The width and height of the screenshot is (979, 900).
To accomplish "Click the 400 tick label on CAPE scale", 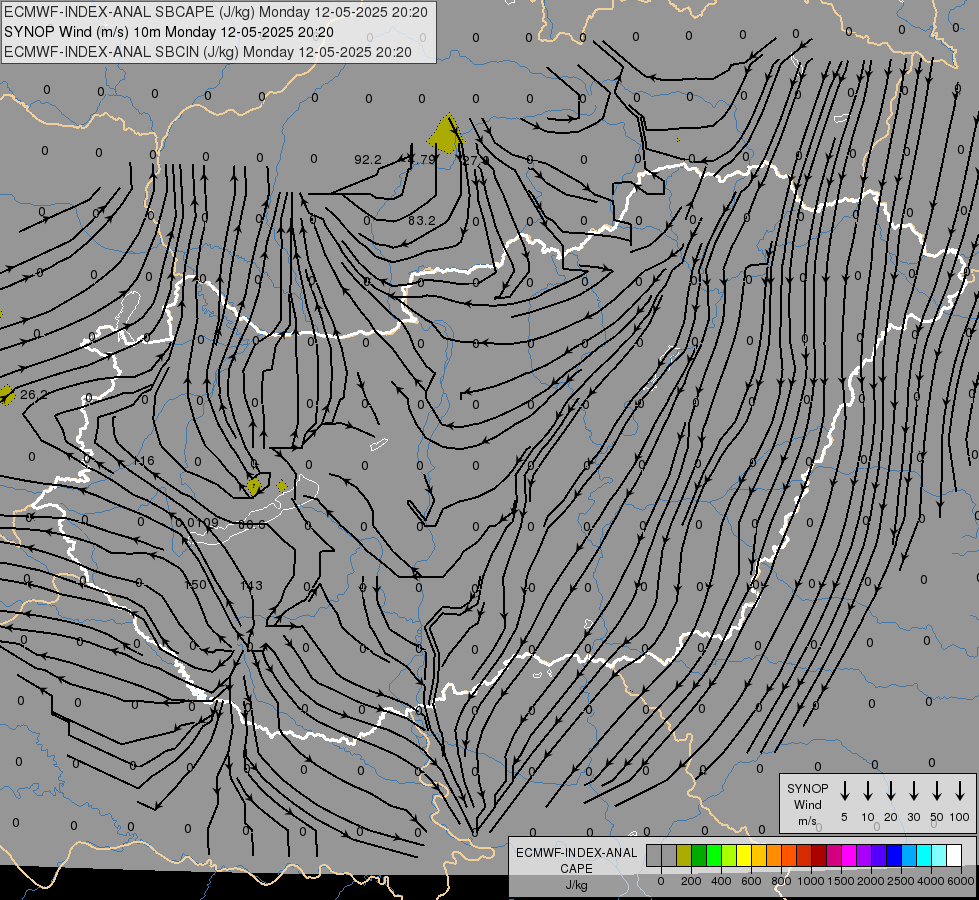I will tap(721, 881).
